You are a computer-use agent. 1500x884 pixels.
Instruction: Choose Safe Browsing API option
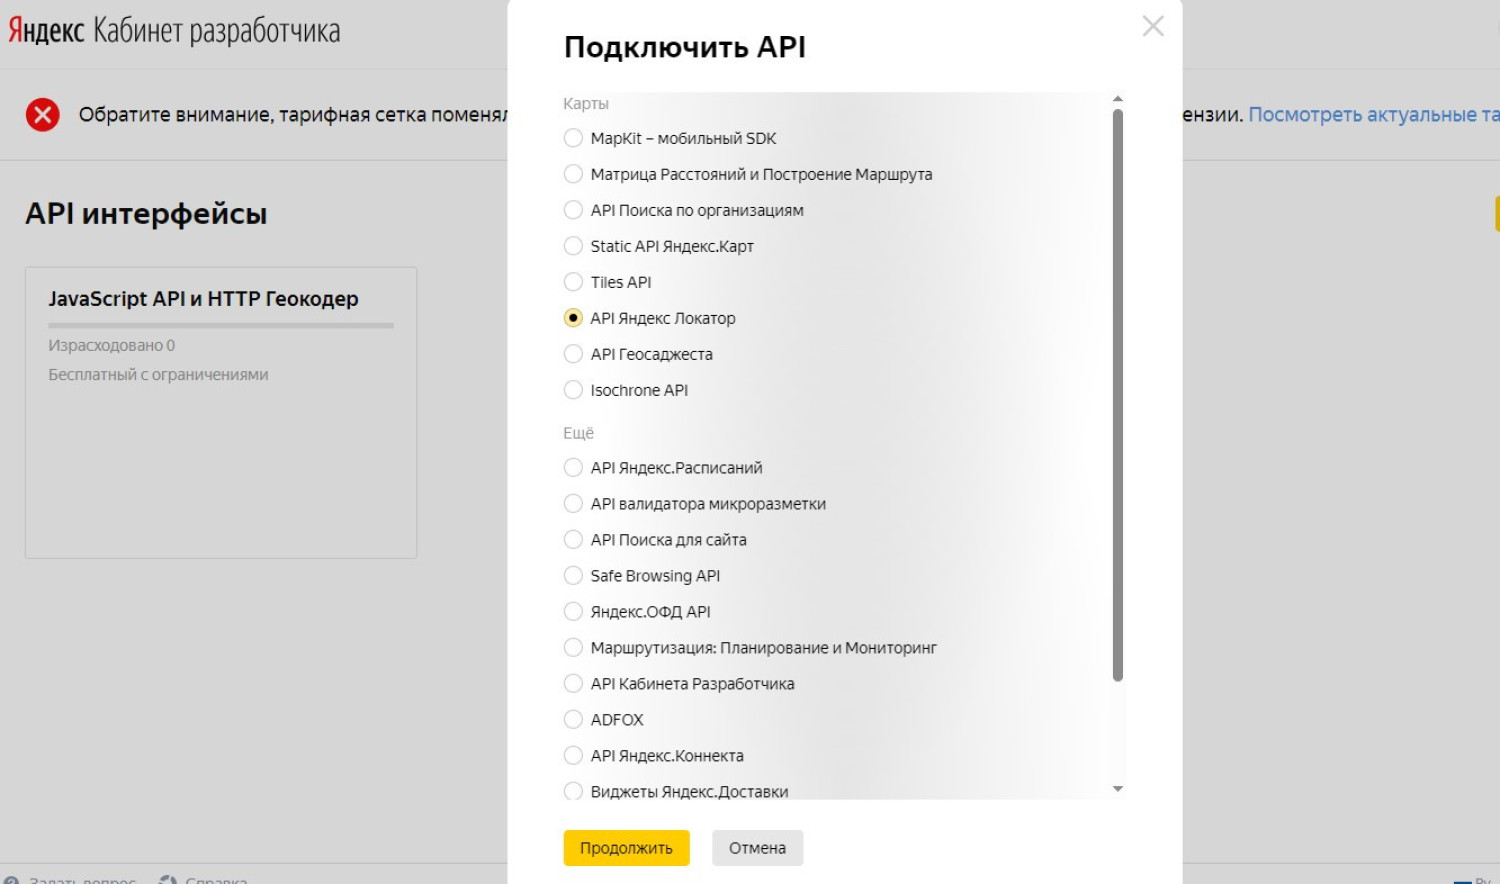tap(573, 576)
